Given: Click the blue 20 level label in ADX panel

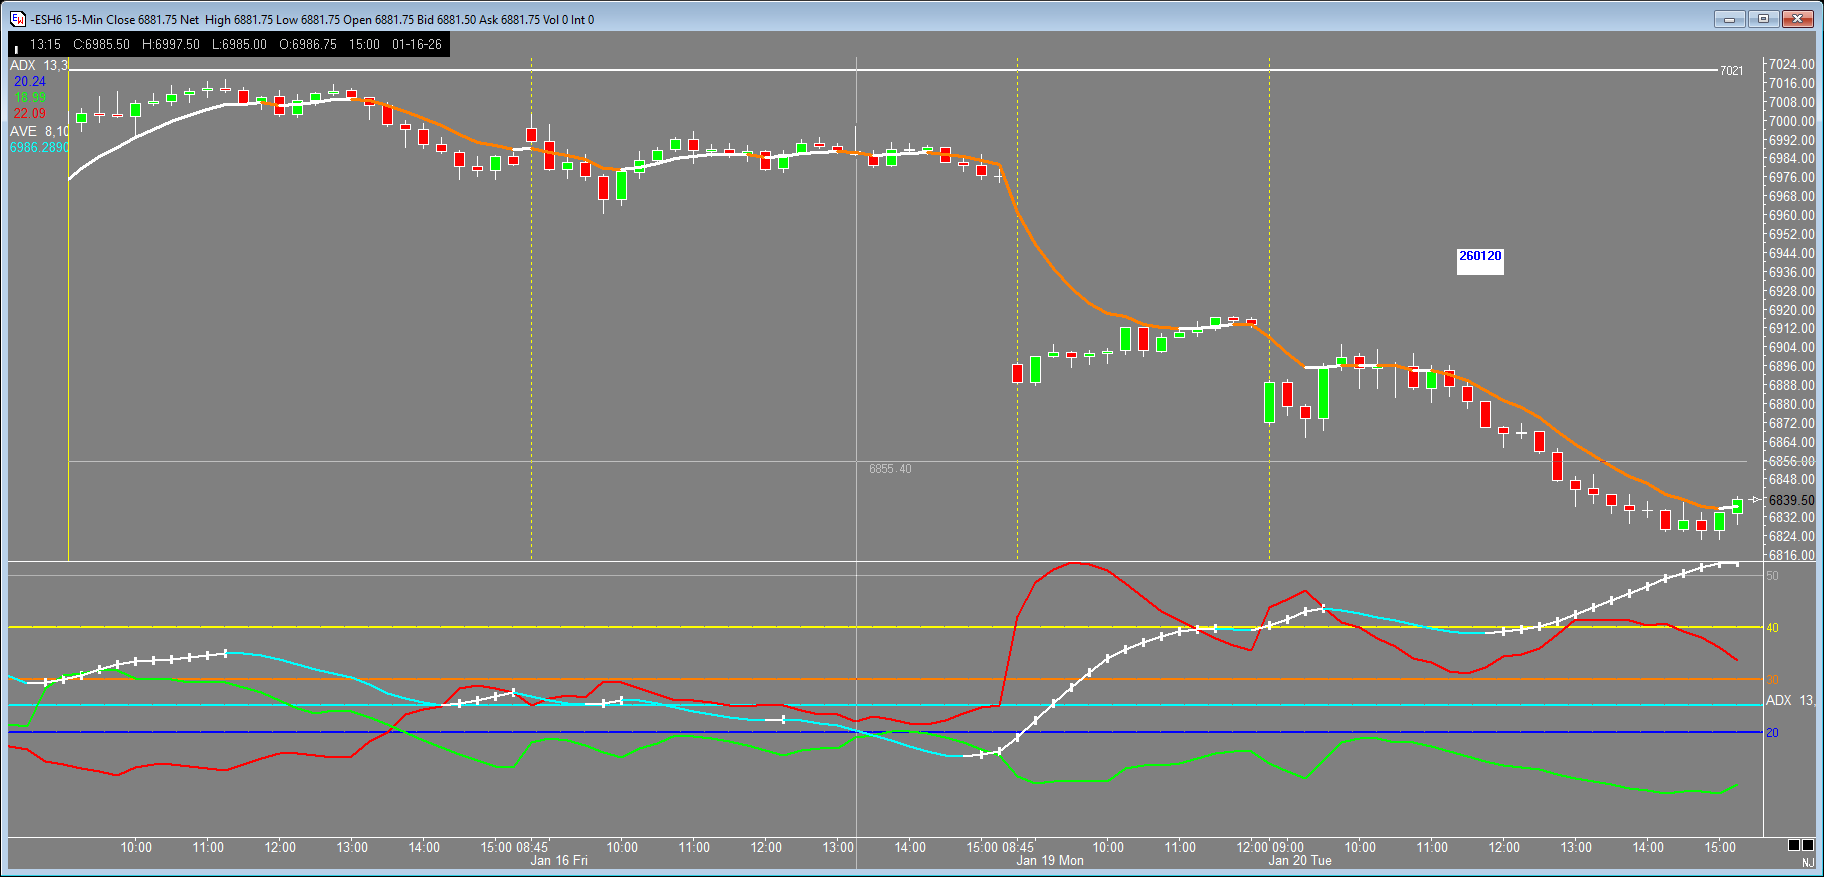Looking at the screenshot, I should 1772,733.
